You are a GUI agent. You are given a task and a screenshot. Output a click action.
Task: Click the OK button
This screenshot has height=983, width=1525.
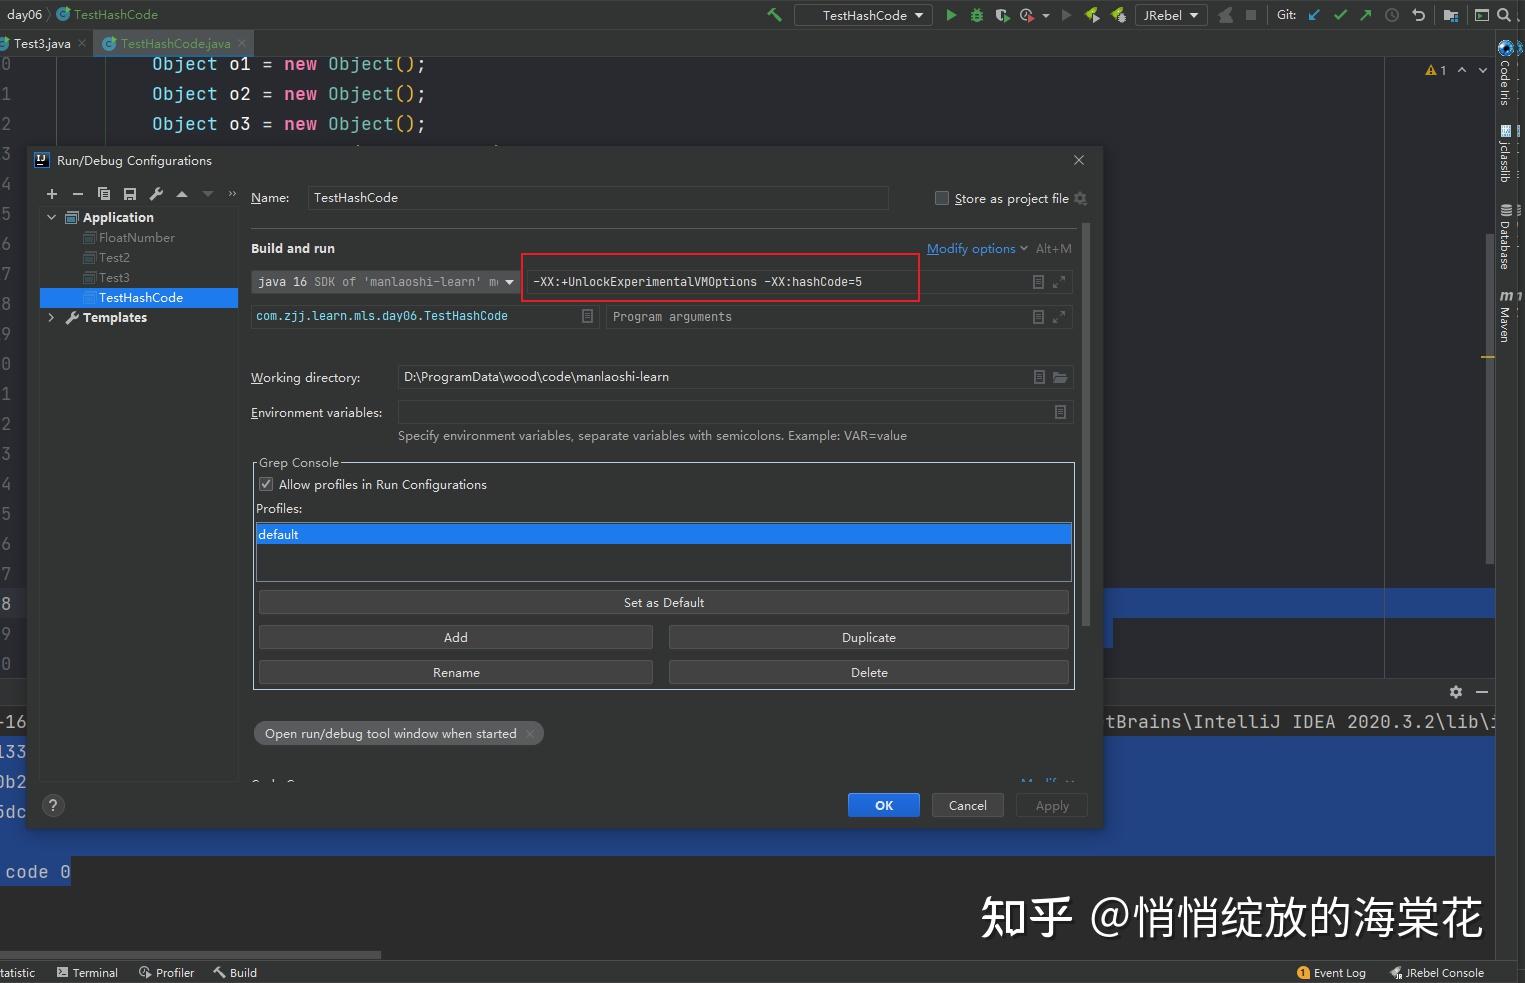tap(884, 805)
